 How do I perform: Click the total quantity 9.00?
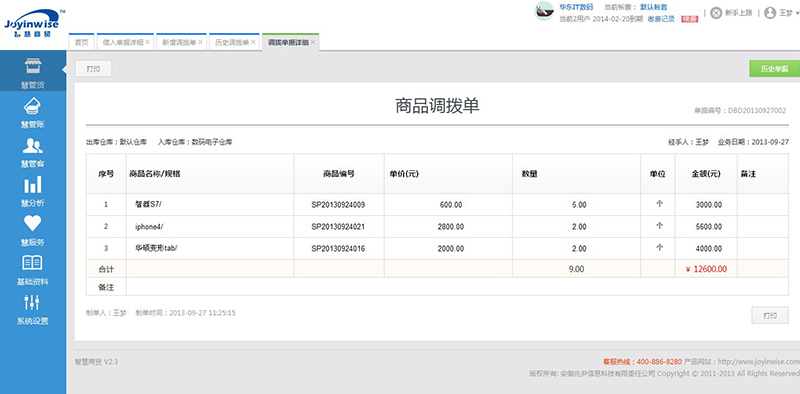576,269
